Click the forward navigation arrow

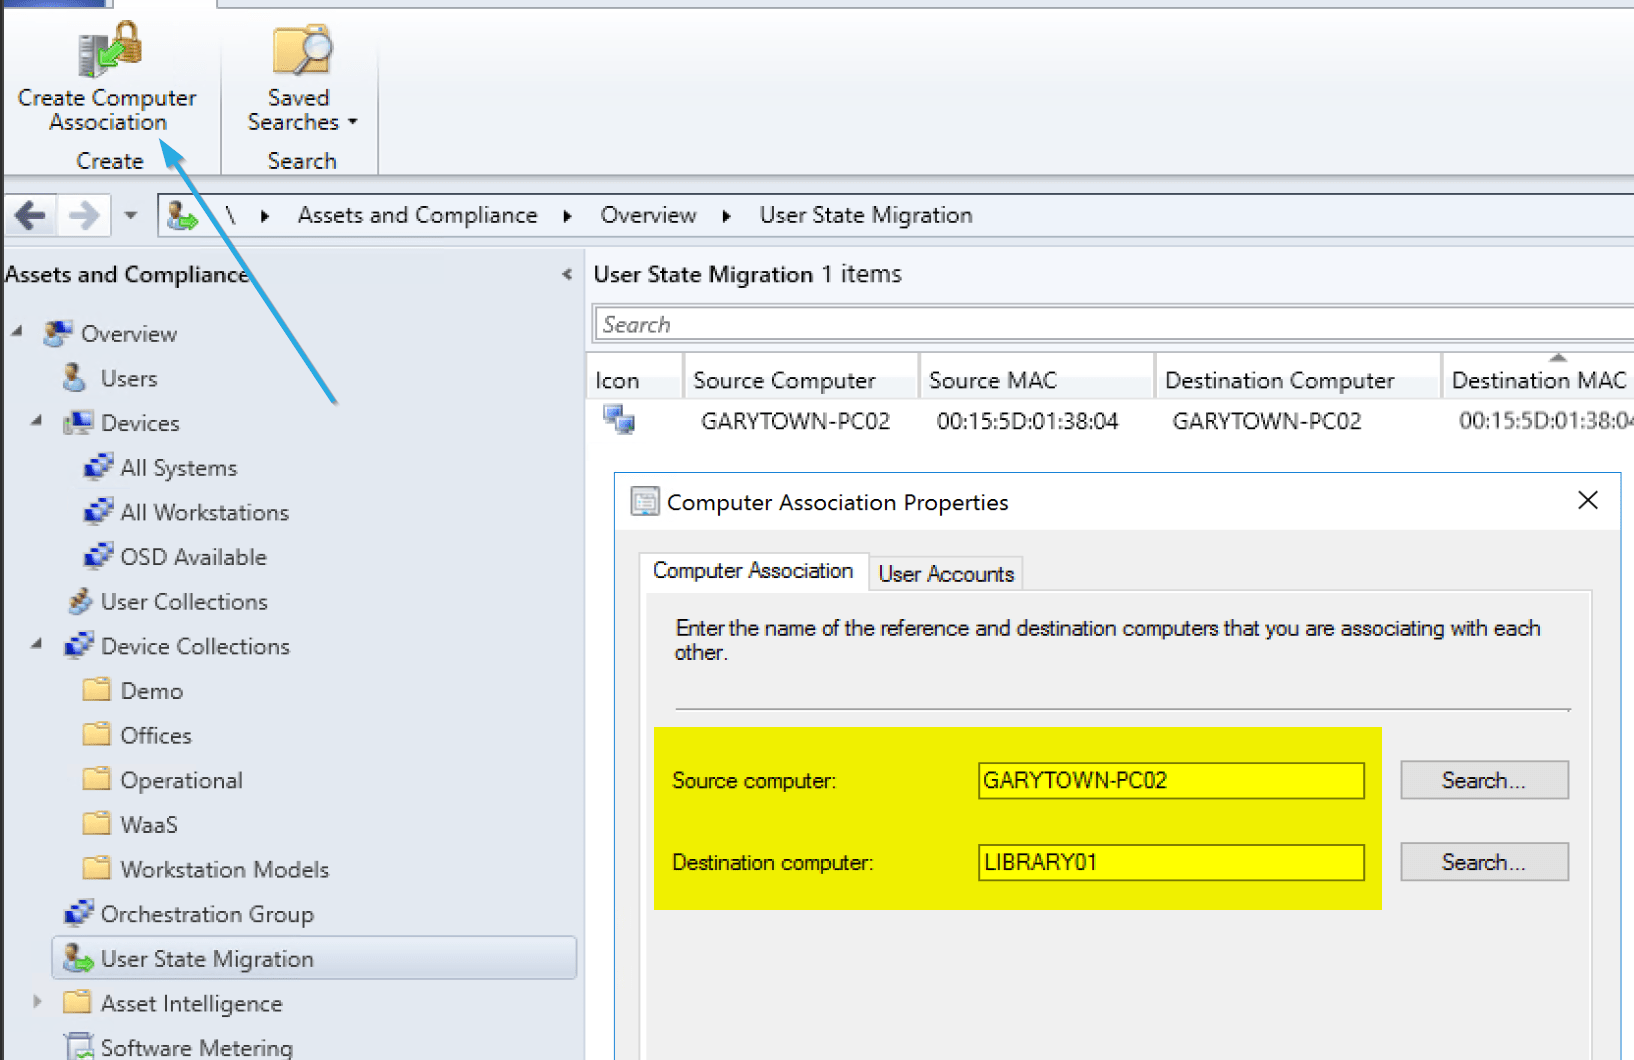tap(84, 215)
